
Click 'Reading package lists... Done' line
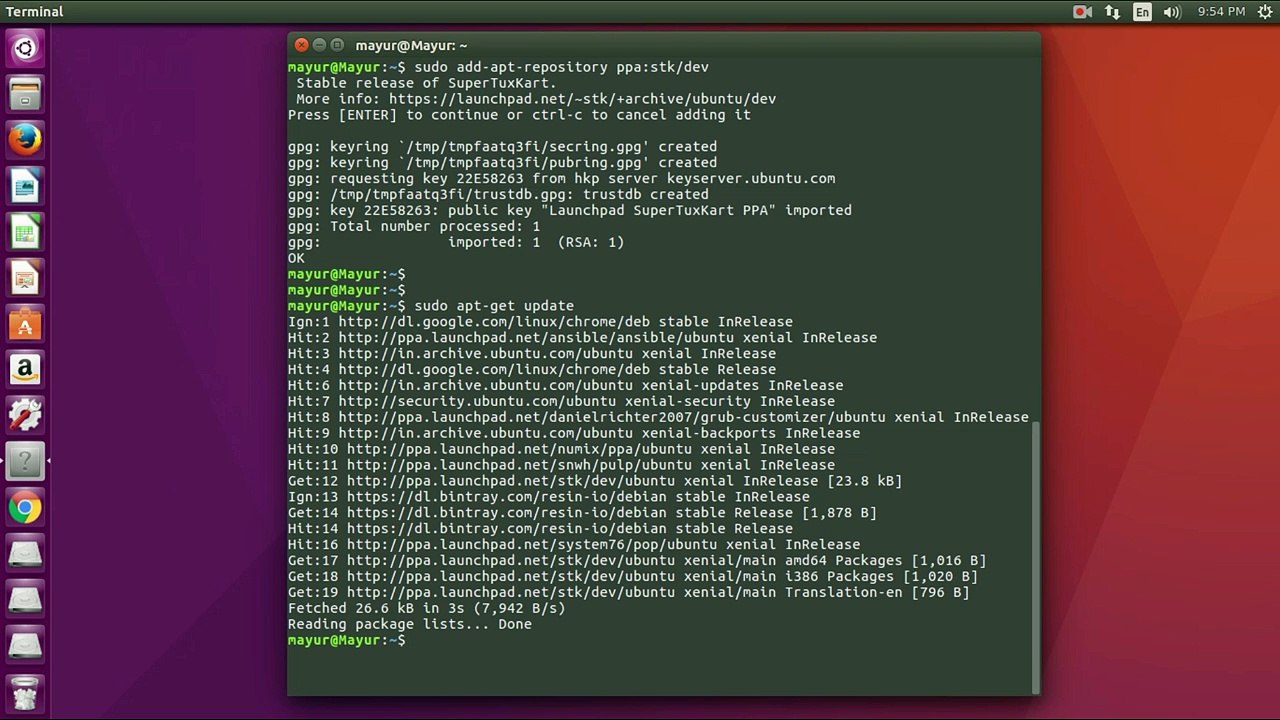click(x=410, y=625)
